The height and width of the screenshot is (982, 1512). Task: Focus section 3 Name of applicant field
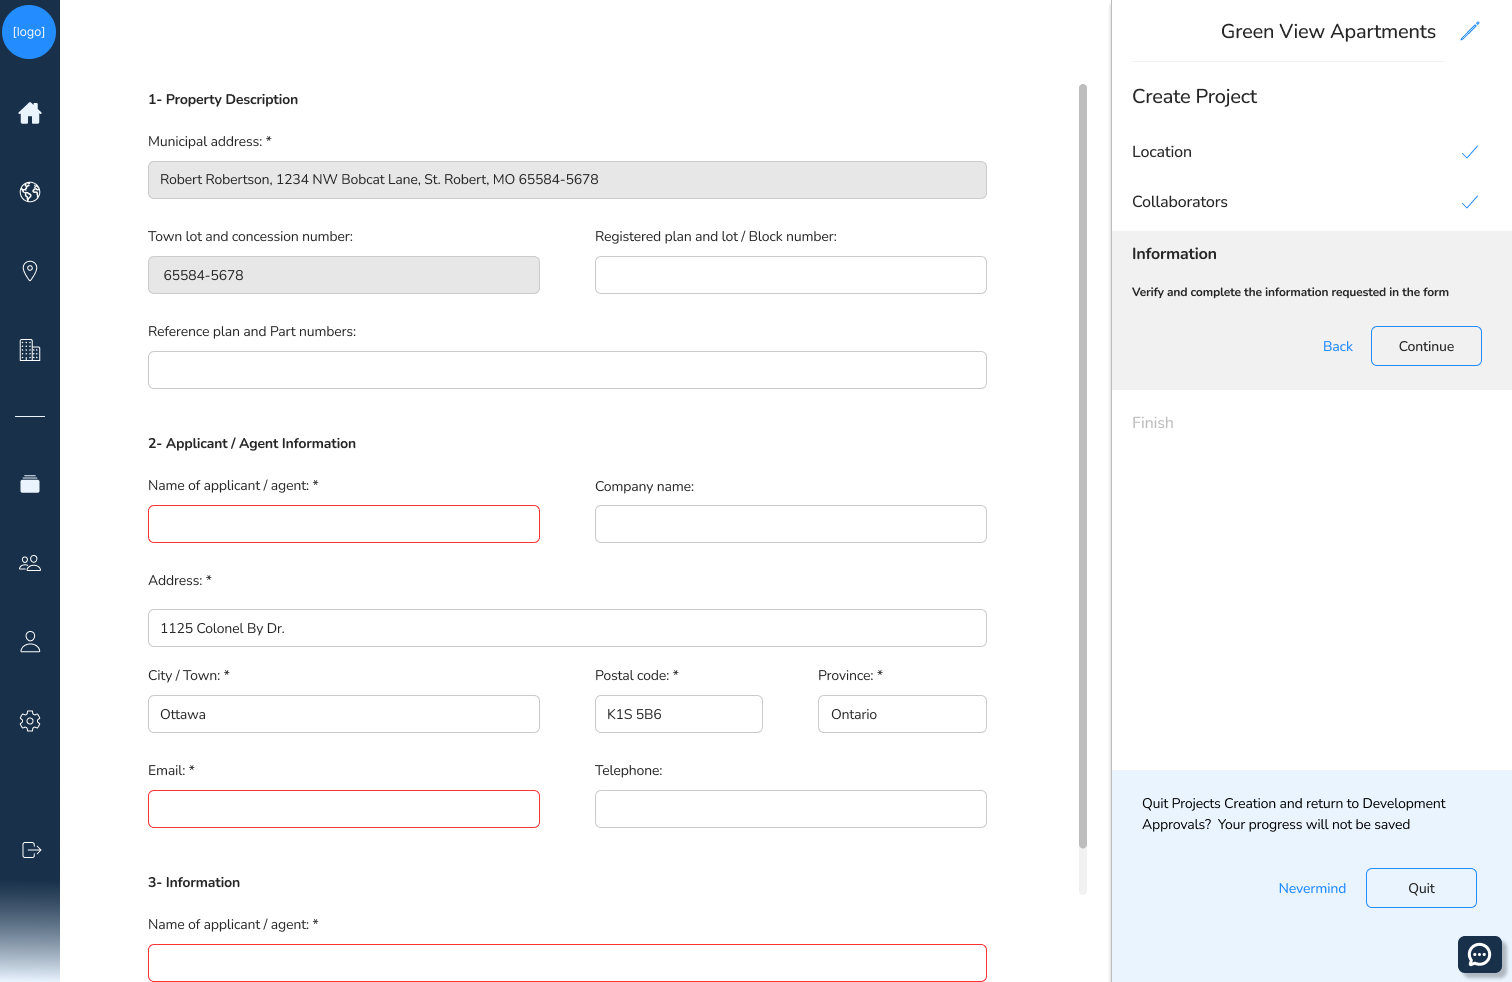pos(567,963)
